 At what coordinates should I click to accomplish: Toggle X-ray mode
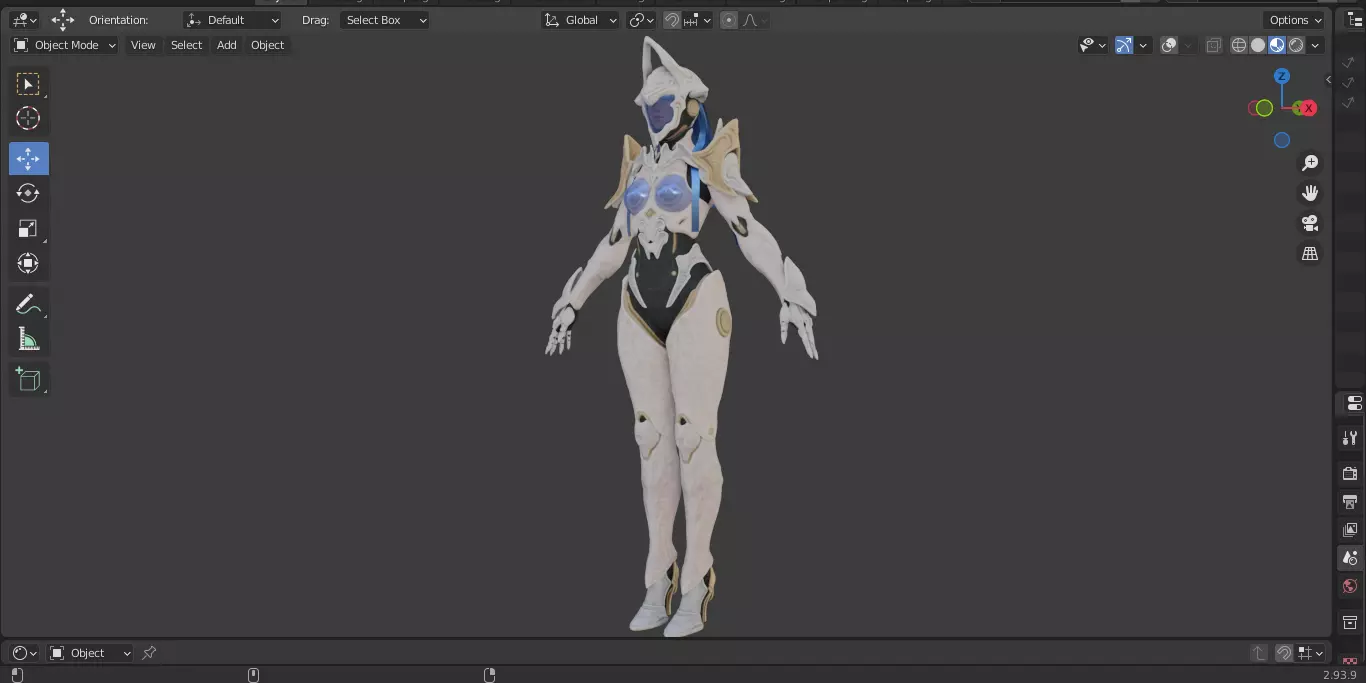[1213, 45]
